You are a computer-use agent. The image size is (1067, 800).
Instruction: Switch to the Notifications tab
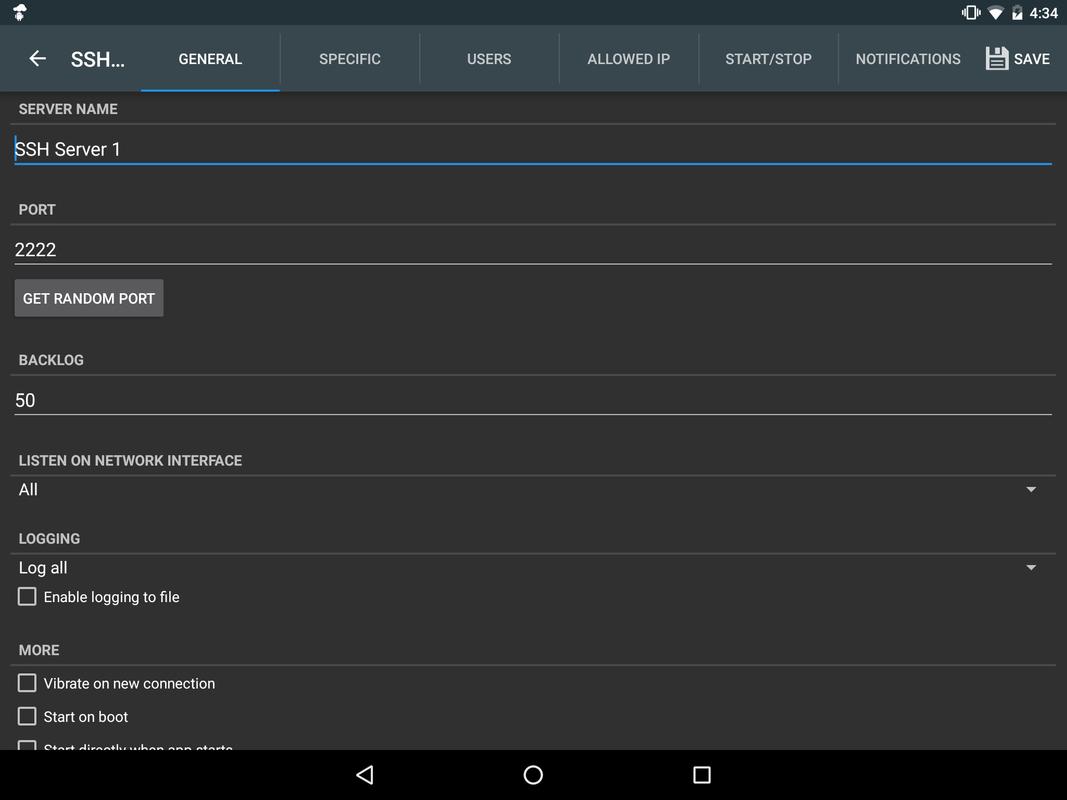point(908,59)
